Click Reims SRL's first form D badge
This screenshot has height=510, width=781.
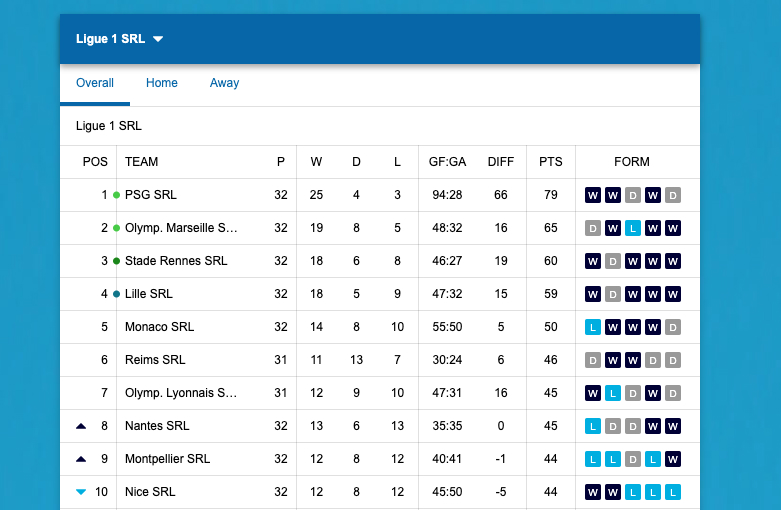click(593, 360)
